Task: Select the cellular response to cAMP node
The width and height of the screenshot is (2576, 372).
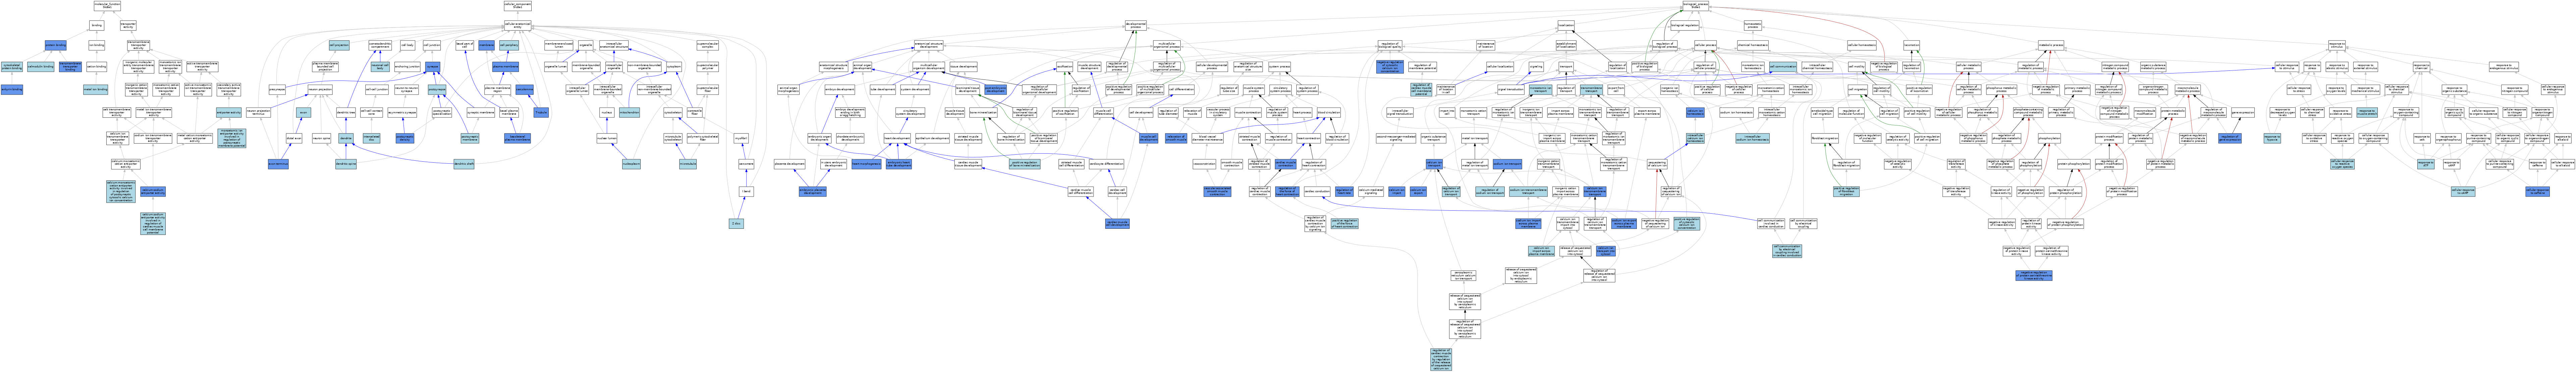Action: click(2463, 191)
